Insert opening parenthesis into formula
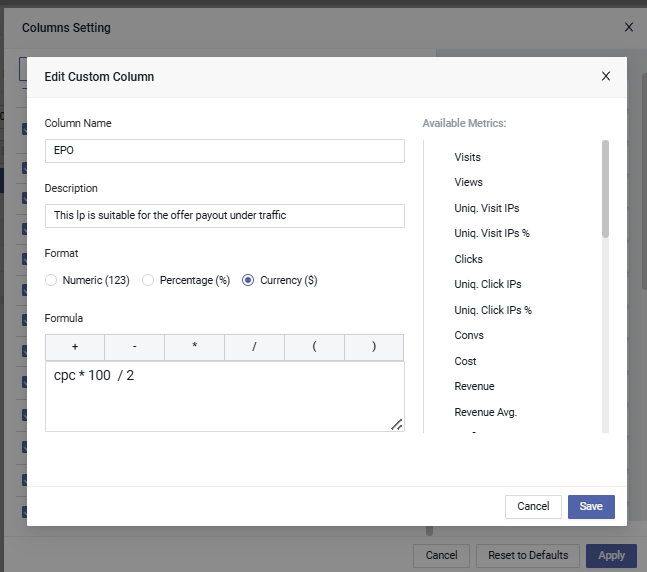The width and height of the screenshot is (647, 572). click(315, 346)
